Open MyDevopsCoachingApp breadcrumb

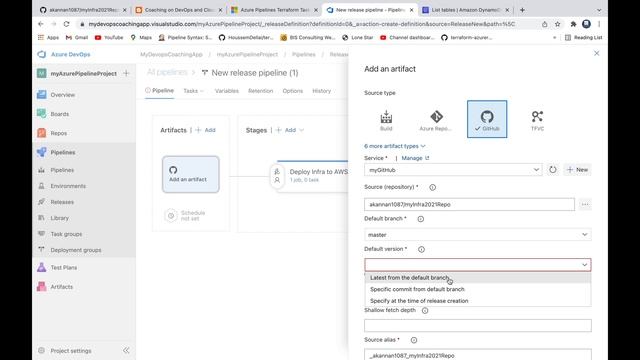(x=171, y=54)
